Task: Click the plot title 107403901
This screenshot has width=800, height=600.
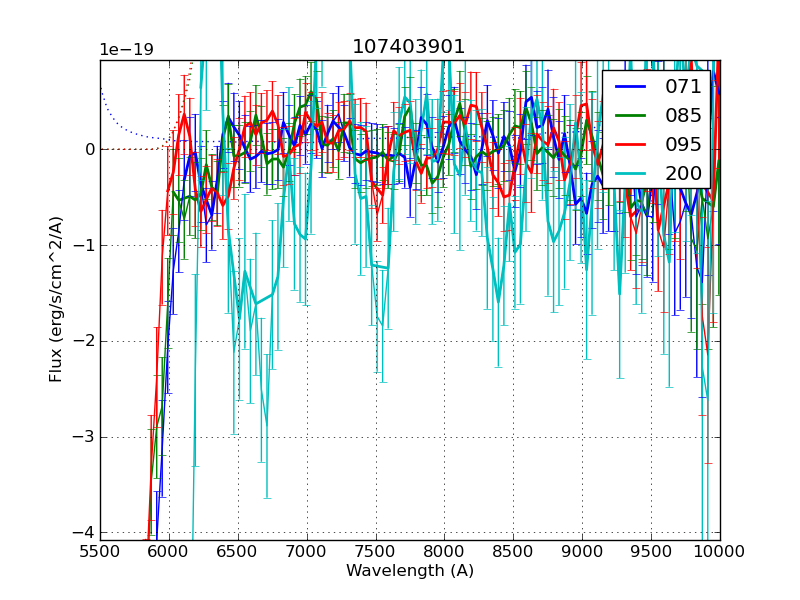Action: 409,47
